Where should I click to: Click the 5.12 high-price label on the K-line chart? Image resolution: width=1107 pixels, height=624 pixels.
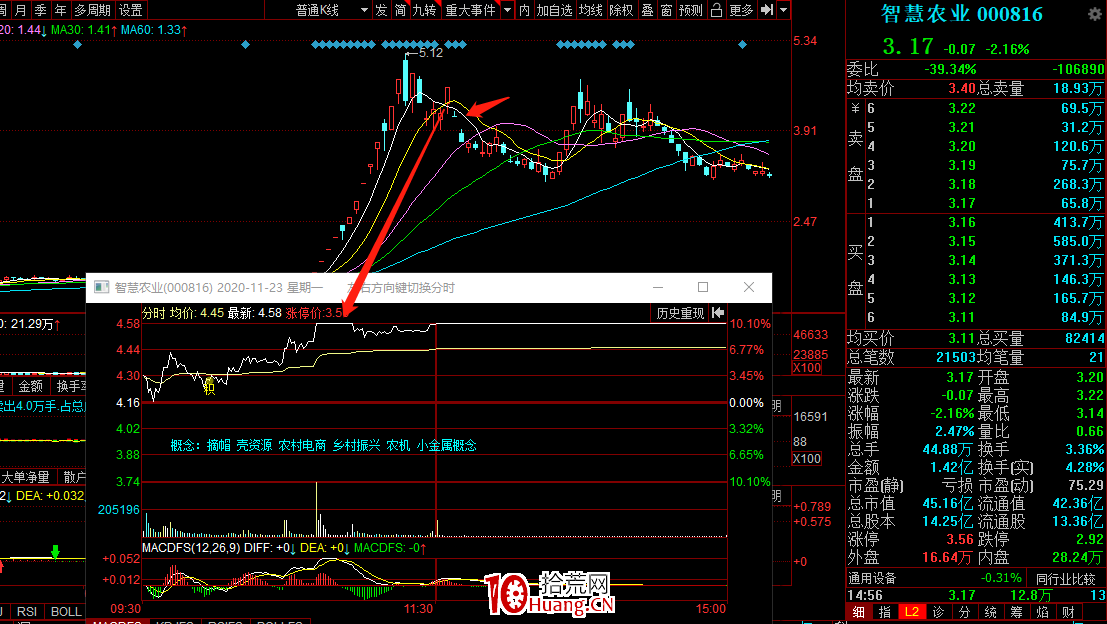coord(431,53)
